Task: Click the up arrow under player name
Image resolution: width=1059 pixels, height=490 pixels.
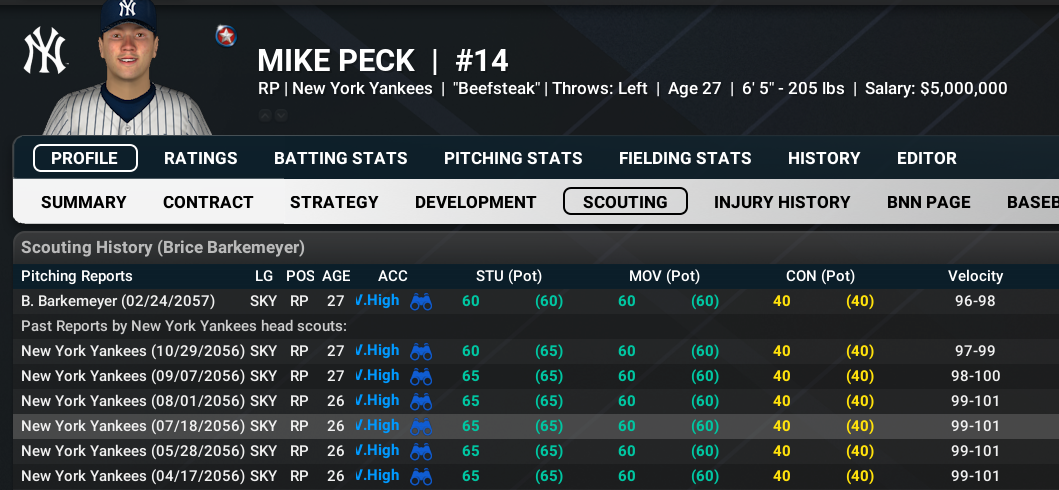Action: click(x=265, y=115)
